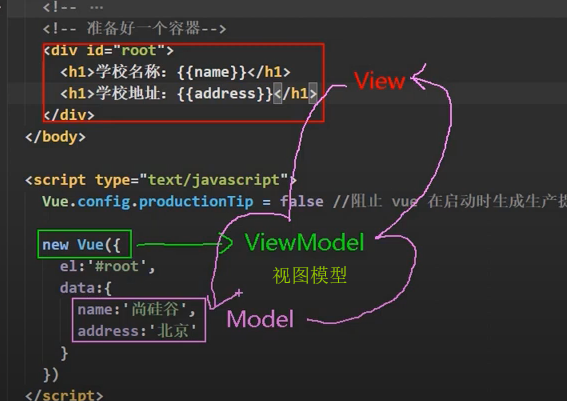
Task: Click the 'name' key in the data object
Action: 95,310
